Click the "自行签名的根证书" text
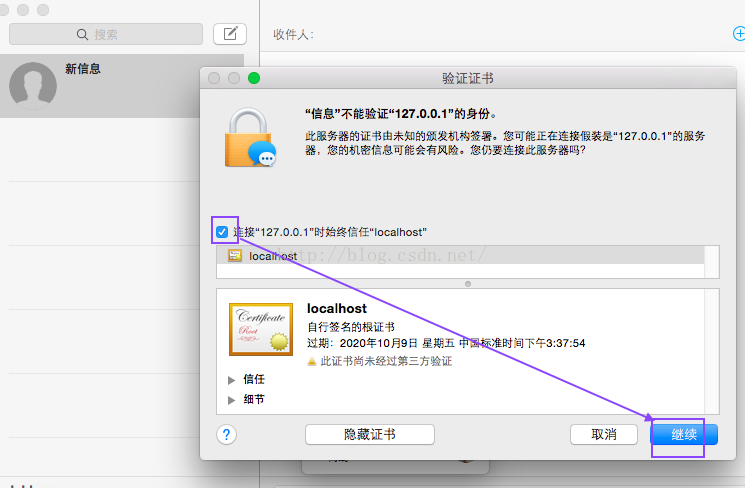The image size is (745, 488). pyautogui.click(x=351, y=327)
